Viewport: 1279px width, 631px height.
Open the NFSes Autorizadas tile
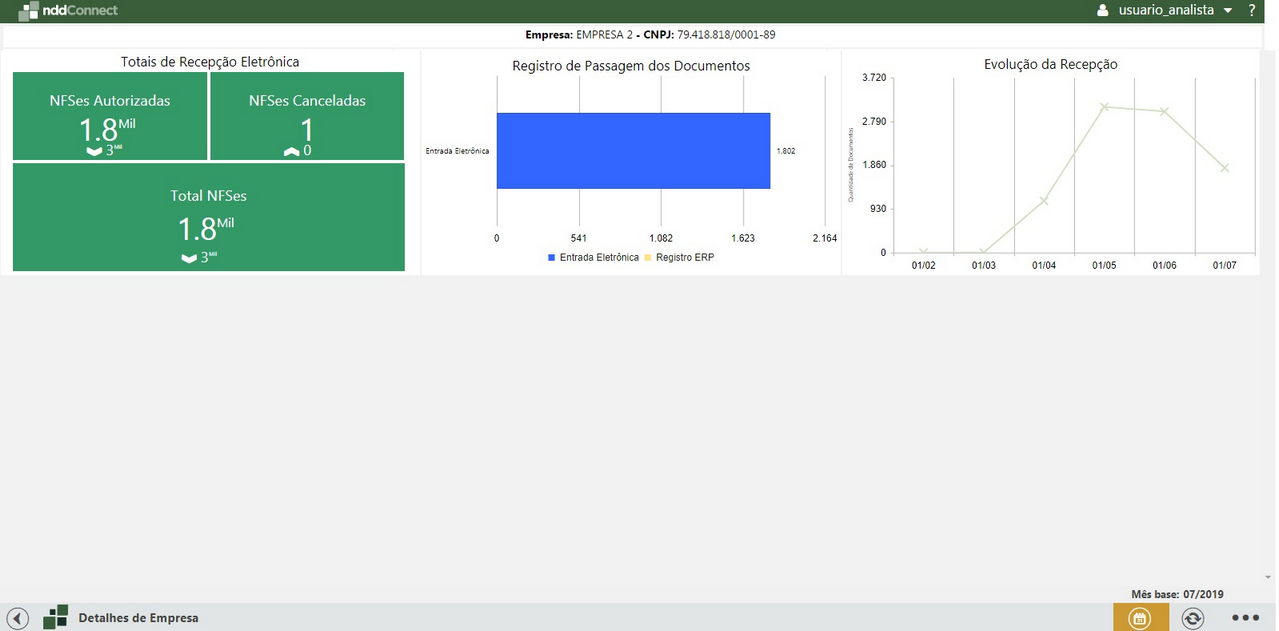tap(110, 116)
